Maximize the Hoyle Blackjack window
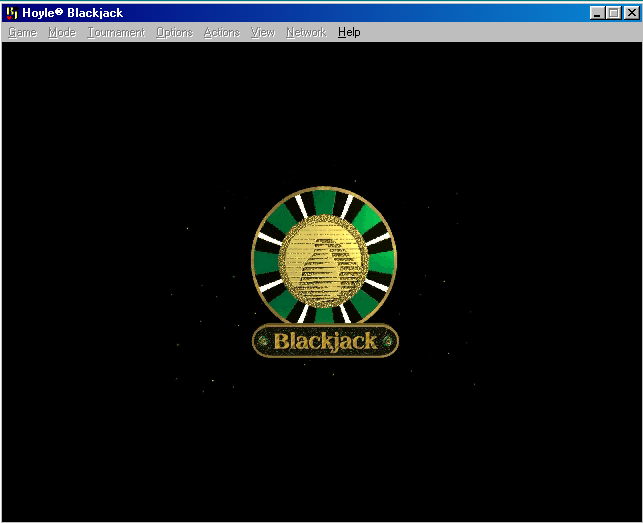 (614, 13)
